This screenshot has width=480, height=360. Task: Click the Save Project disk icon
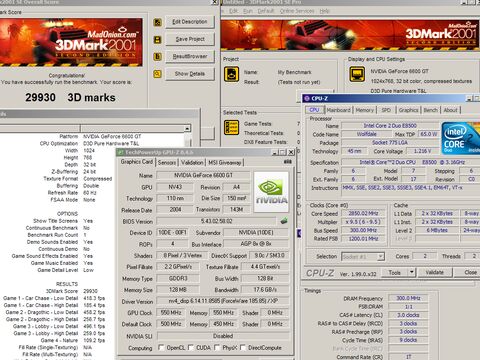point(157,40)
